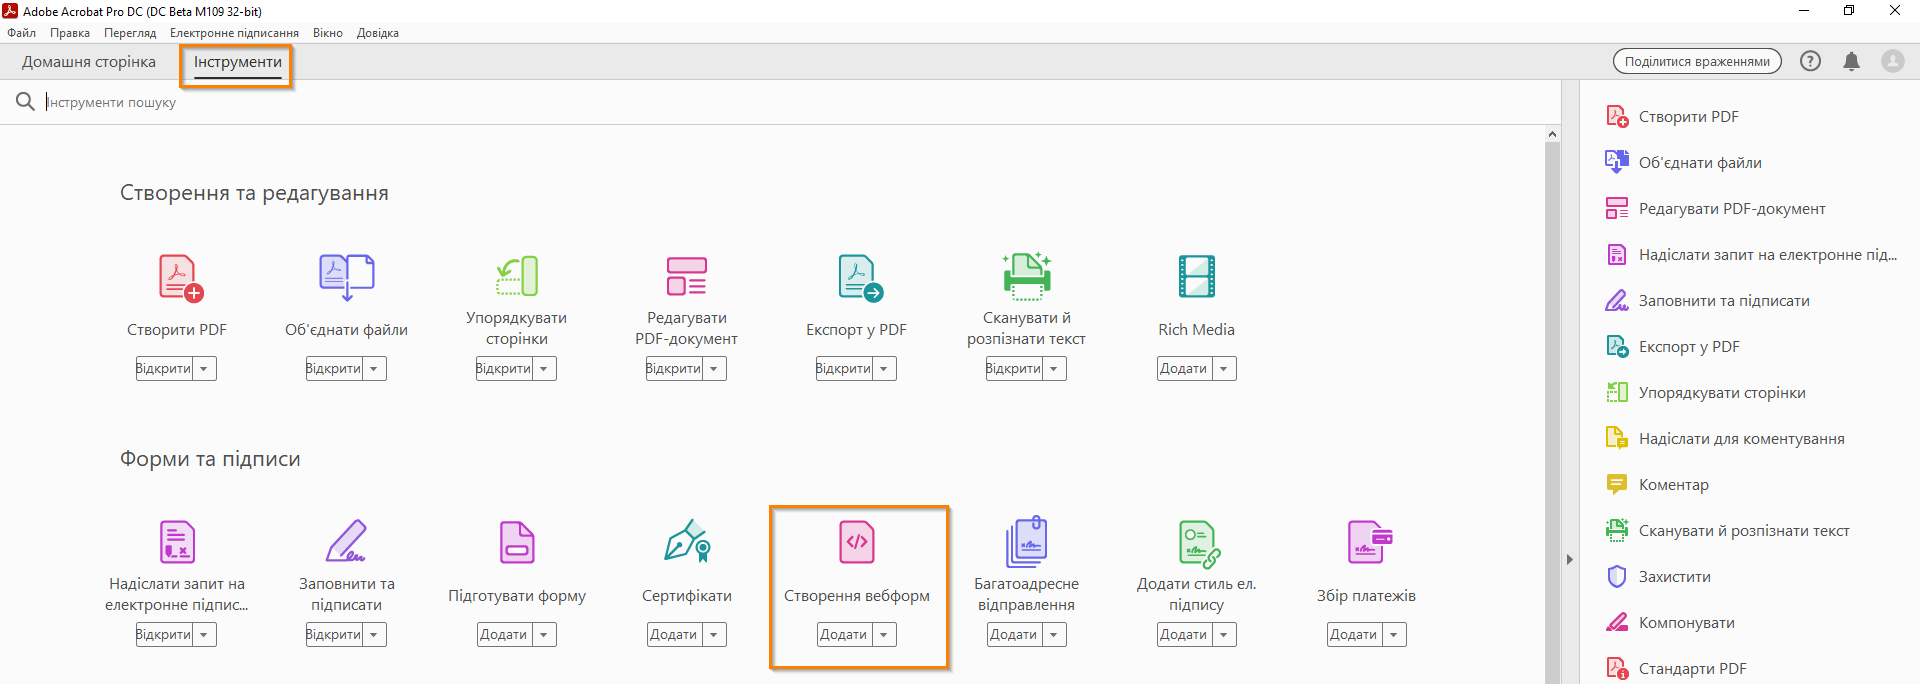The image size is (1920, 684).
Task: Click the Поділитися враженнями button
Action: [x=1697, y=61]
